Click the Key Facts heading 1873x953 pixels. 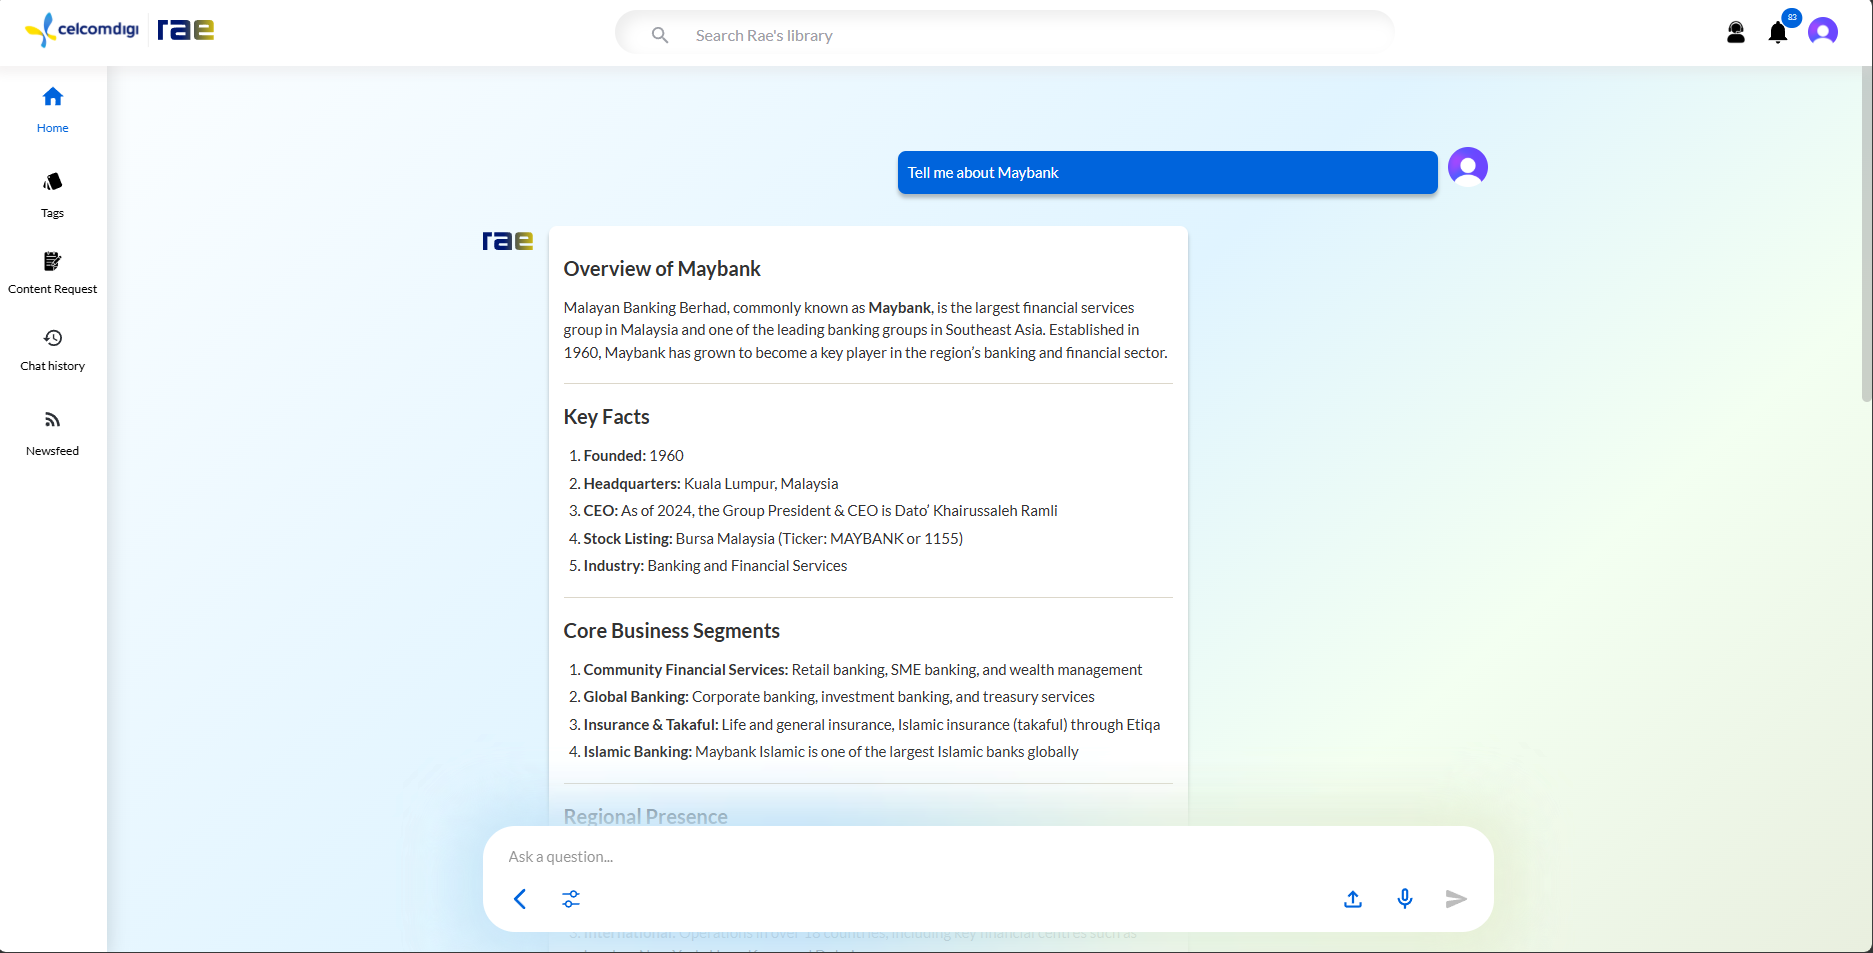[606, 417]
